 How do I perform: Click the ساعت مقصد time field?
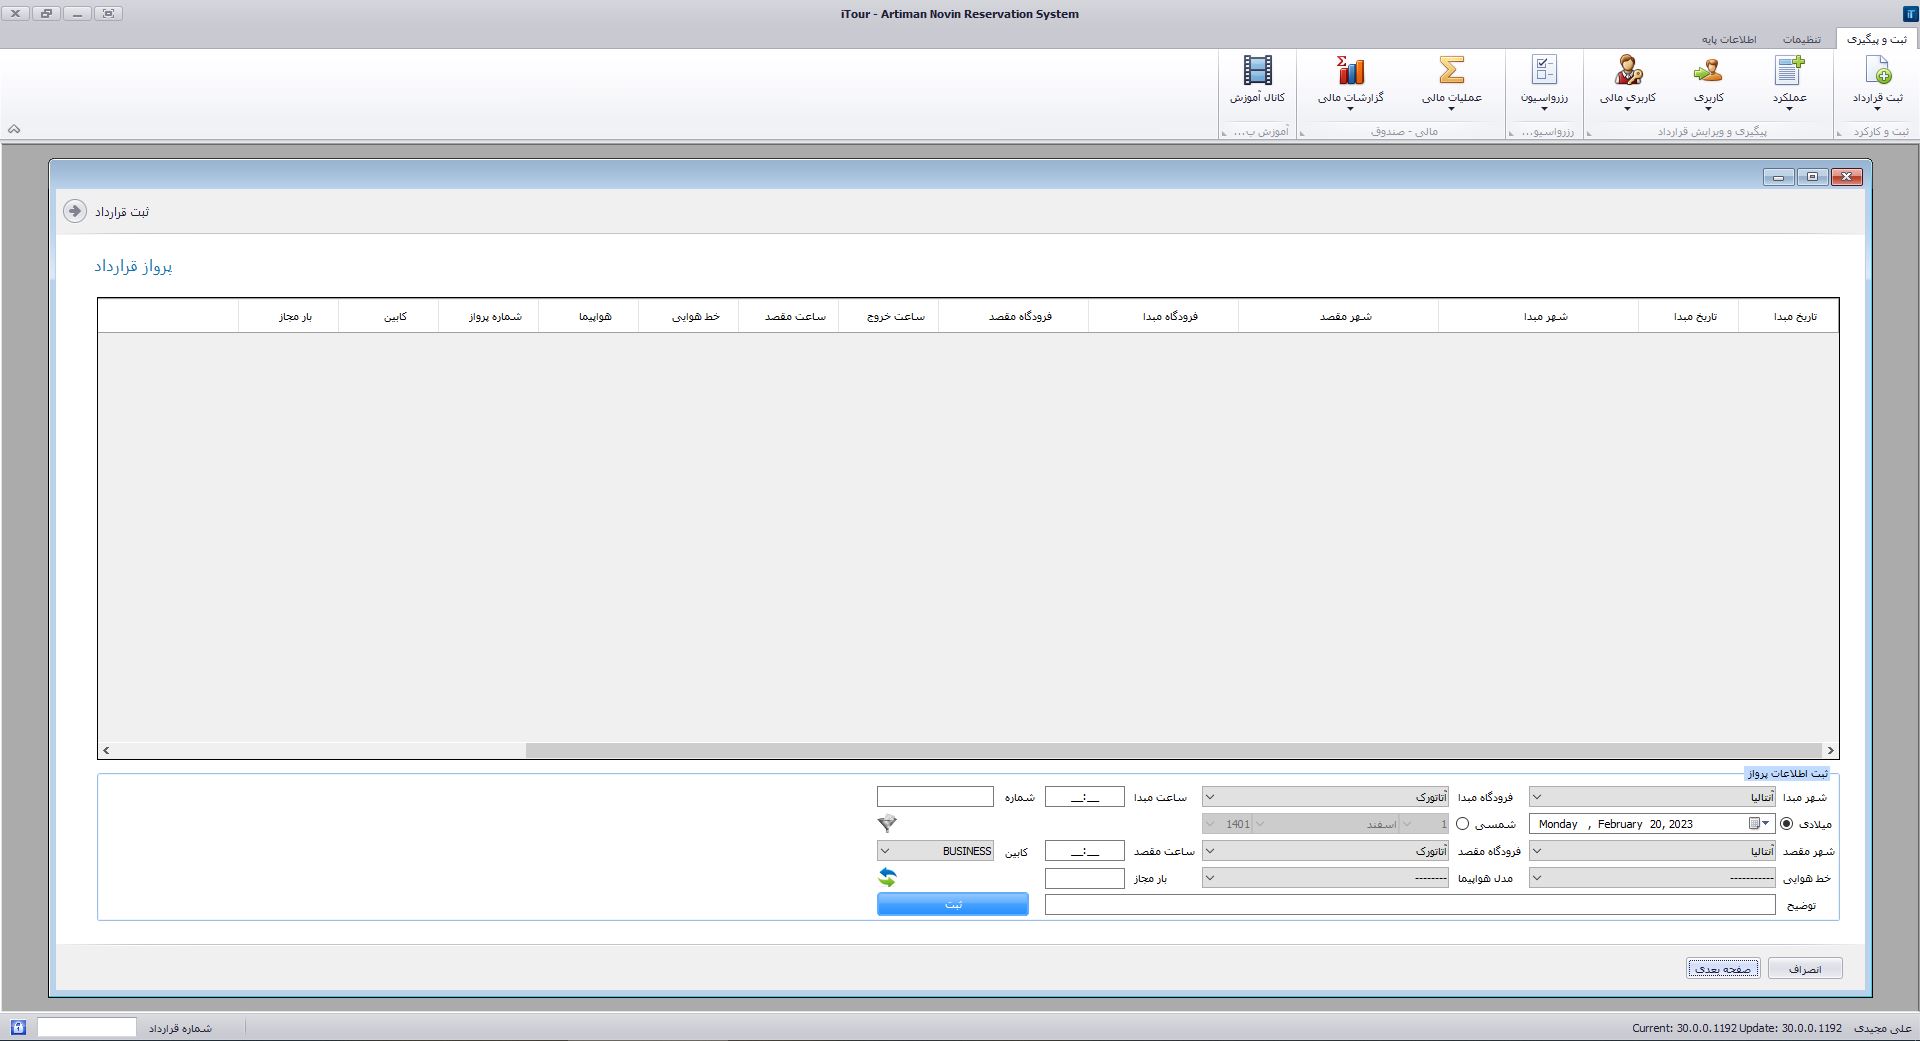(x=1085, y=851)
